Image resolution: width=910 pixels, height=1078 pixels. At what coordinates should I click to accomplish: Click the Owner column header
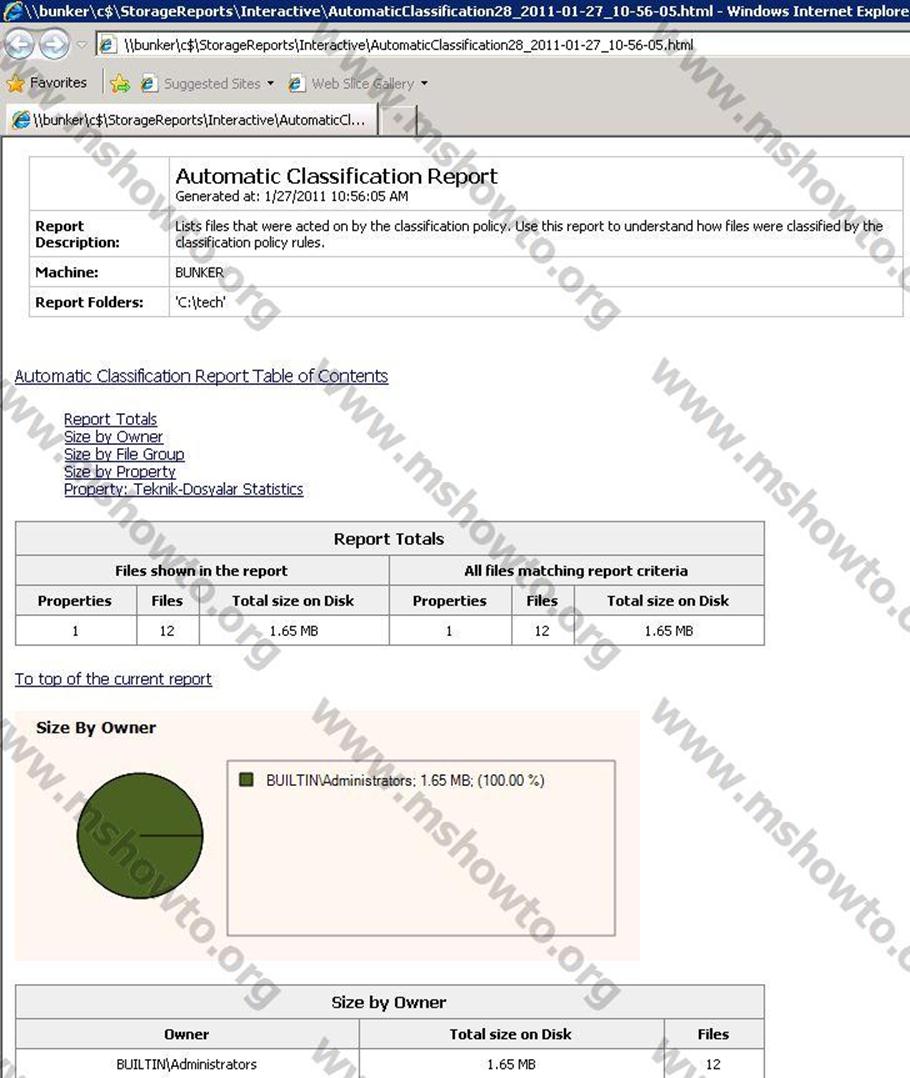coord(187,1034)
